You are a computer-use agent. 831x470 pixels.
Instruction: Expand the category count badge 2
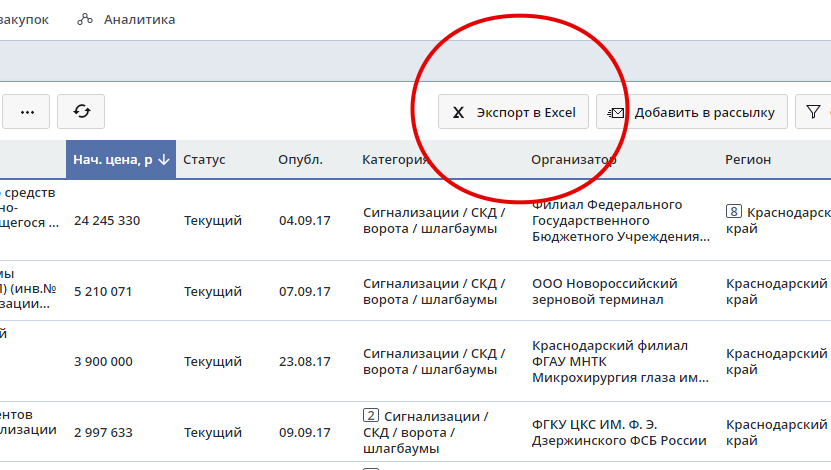tap(371, 416)
